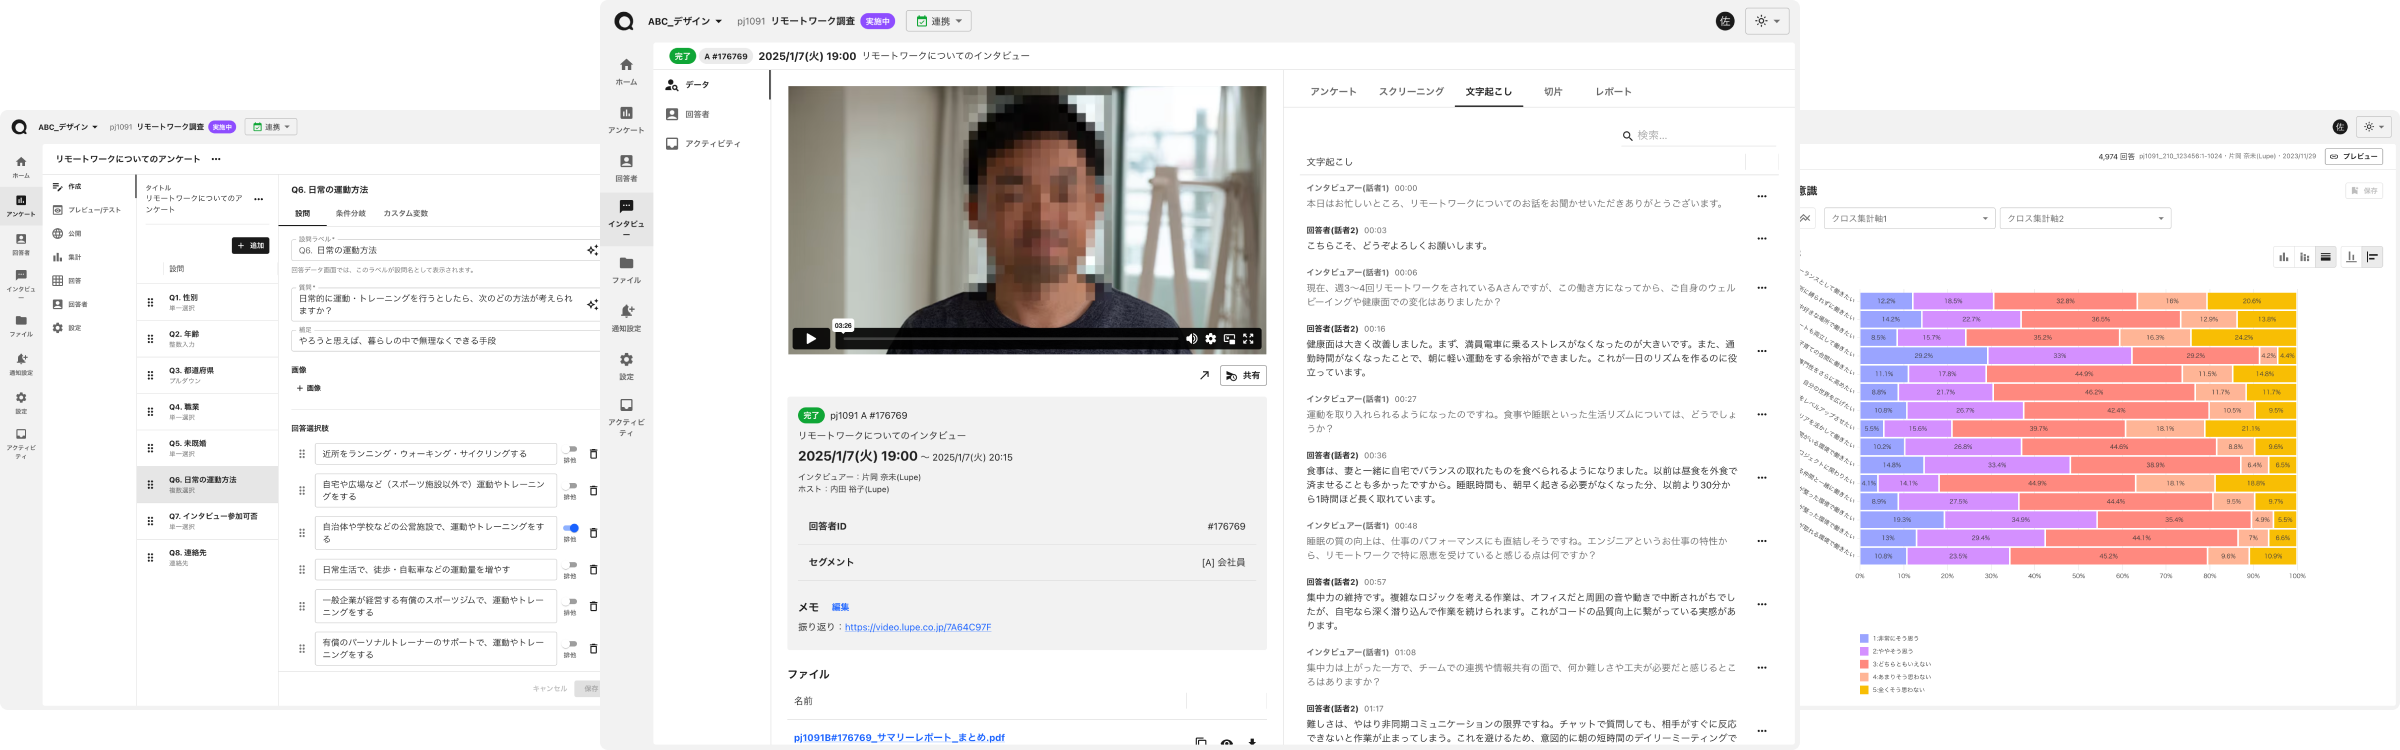This screenshot has height=750, width=2400.
Task: Open more menu for 00:00 transcript line
Action: click(x=1762, y=196)
